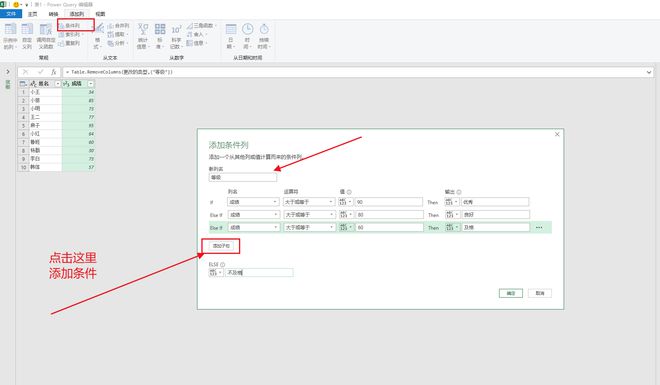Open the 统计信息 ribbon tool

click(143, 36)
